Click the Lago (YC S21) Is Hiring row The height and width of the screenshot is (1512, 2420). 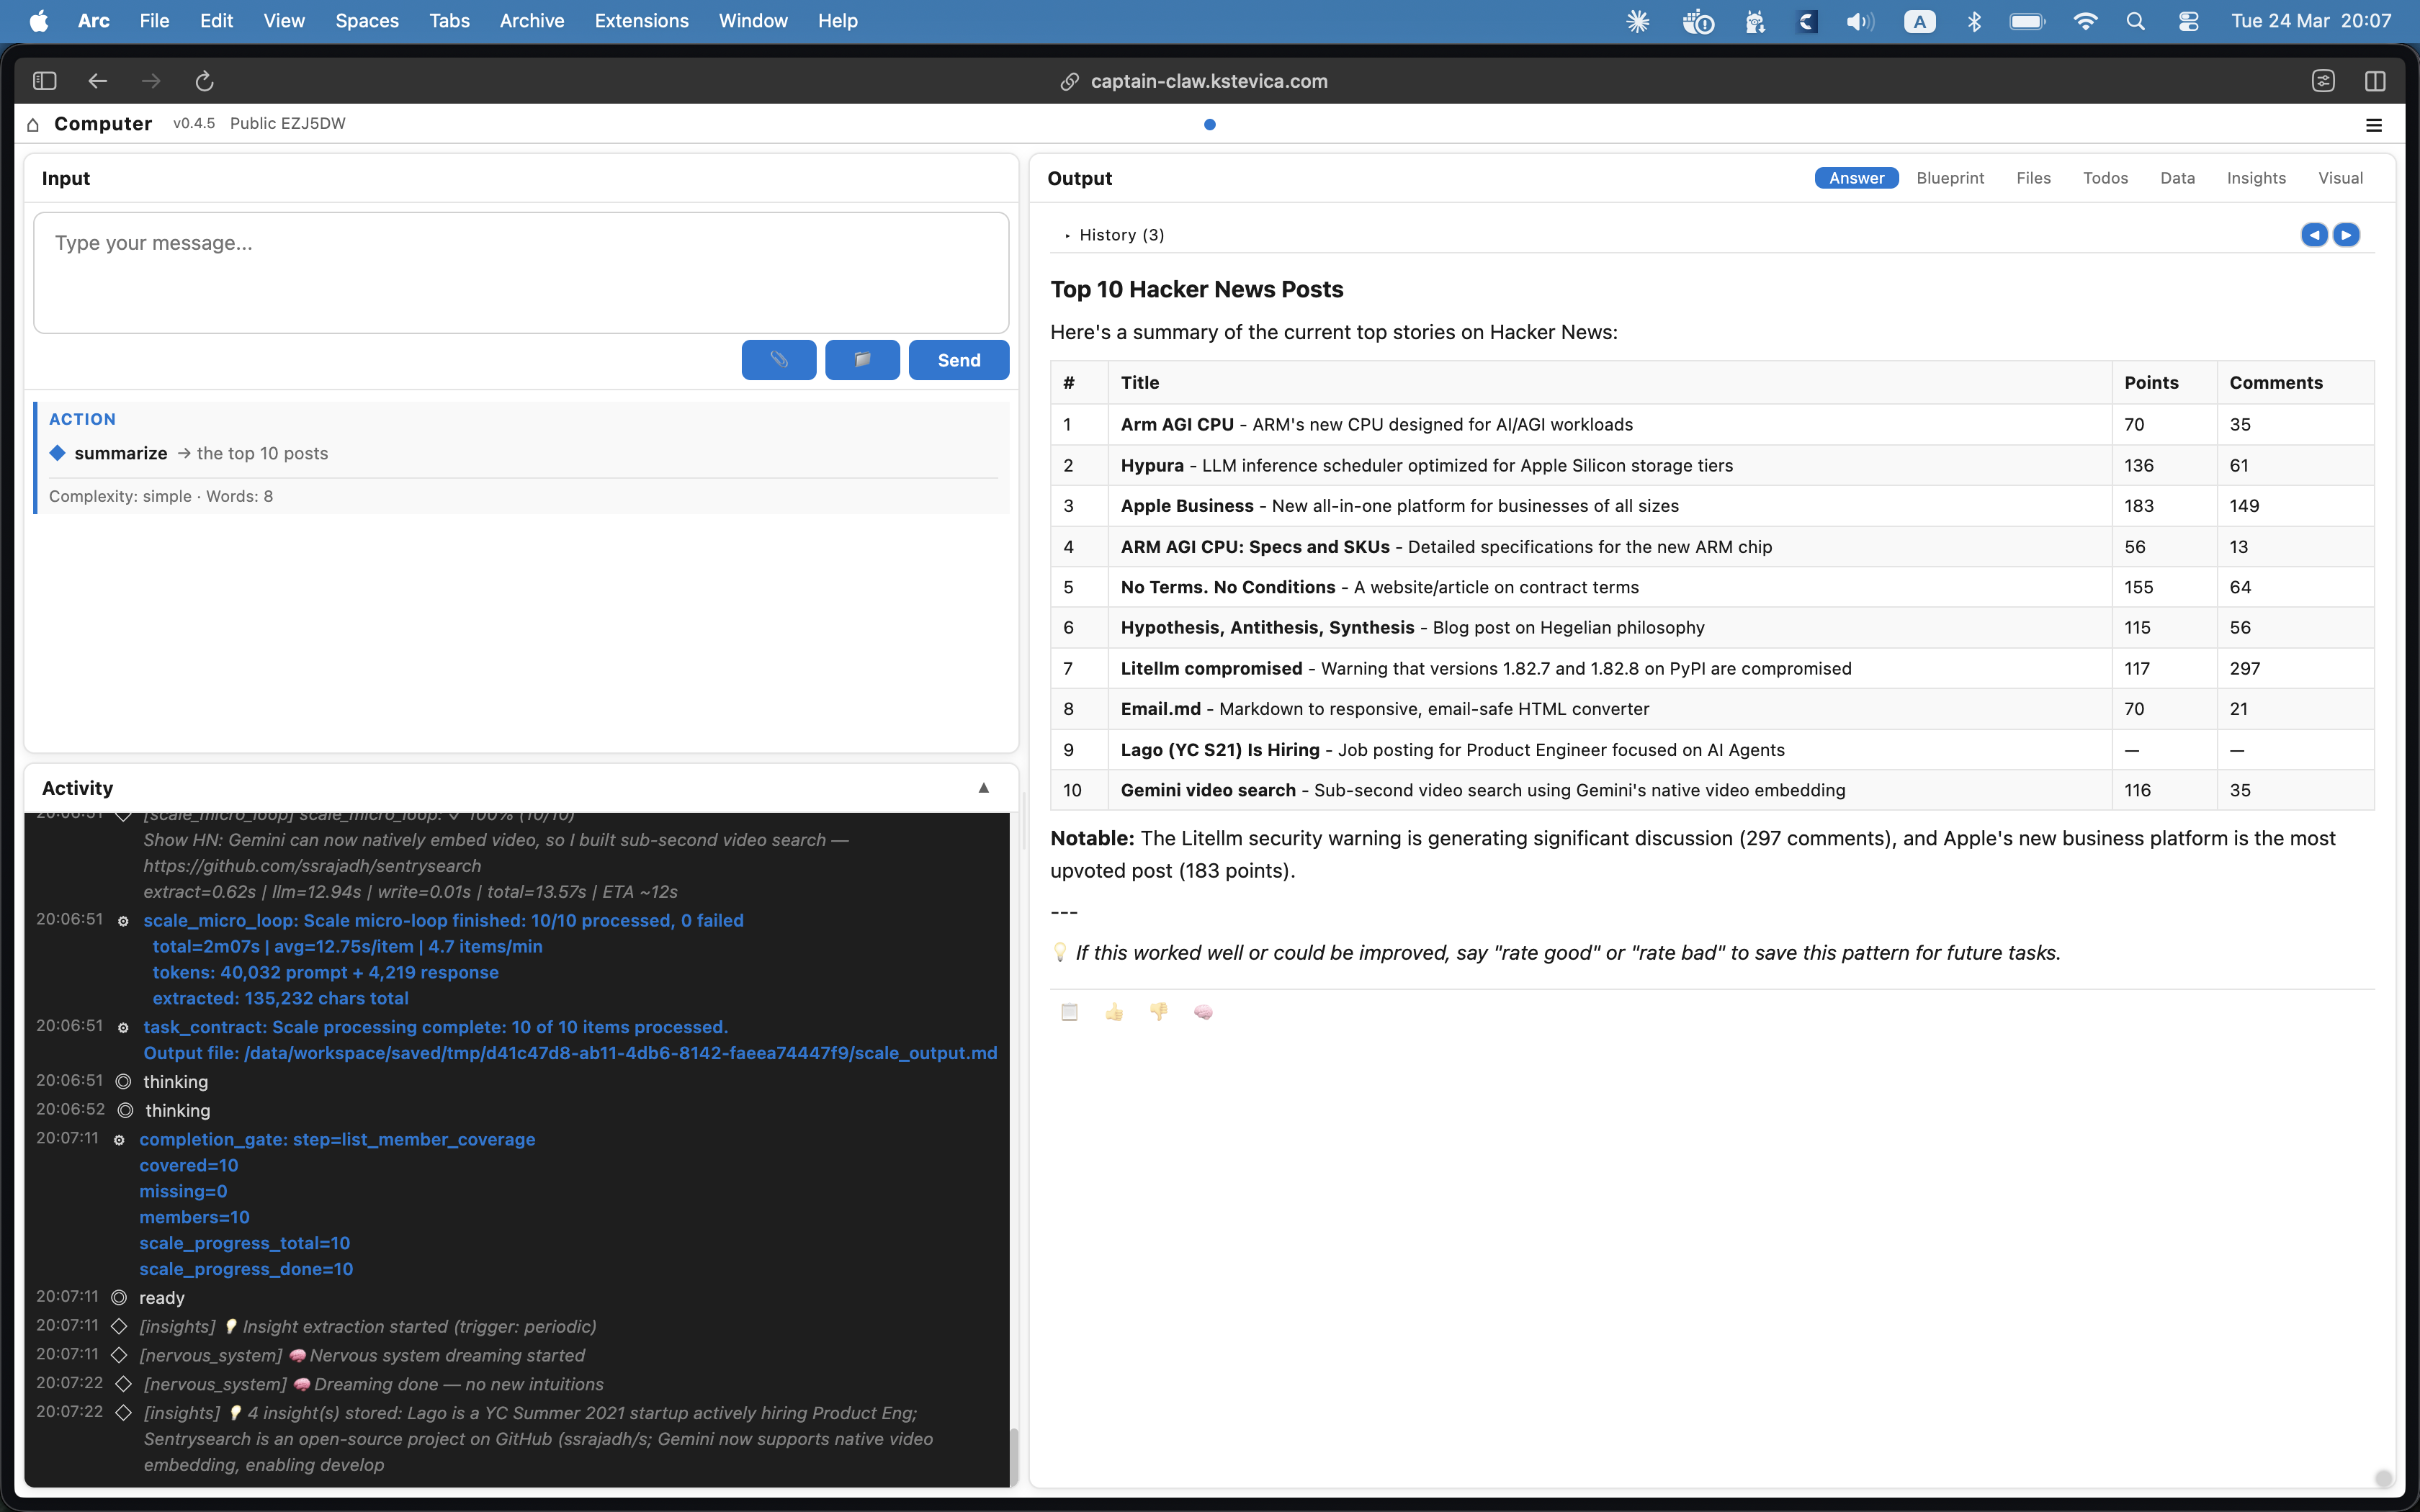point(1712,750)
